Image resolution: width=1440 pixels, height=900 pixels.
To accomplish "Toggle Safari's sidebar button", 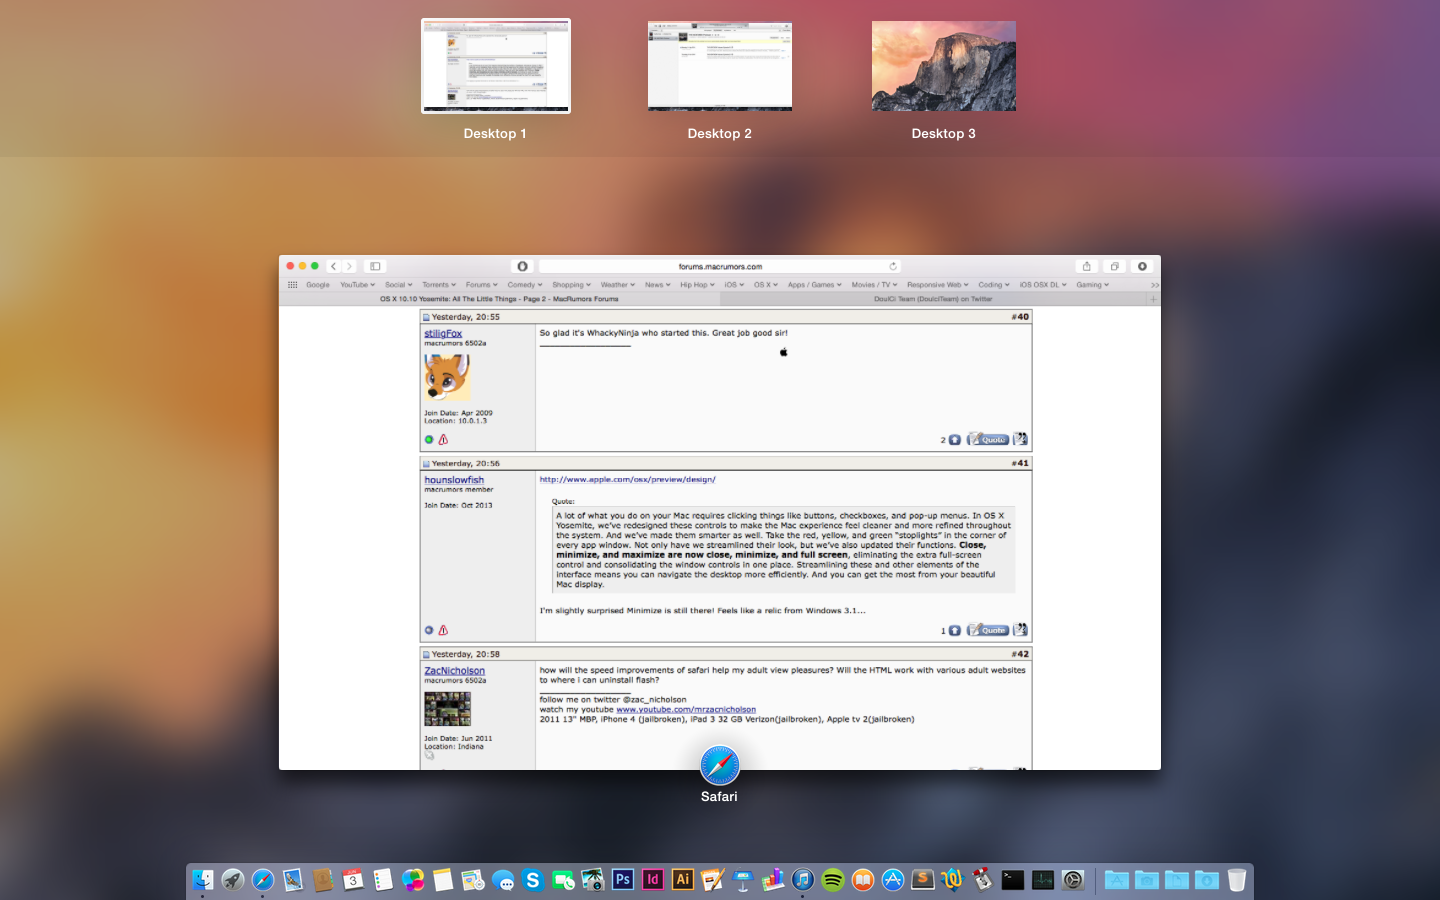I will click(x=375, y=266).
